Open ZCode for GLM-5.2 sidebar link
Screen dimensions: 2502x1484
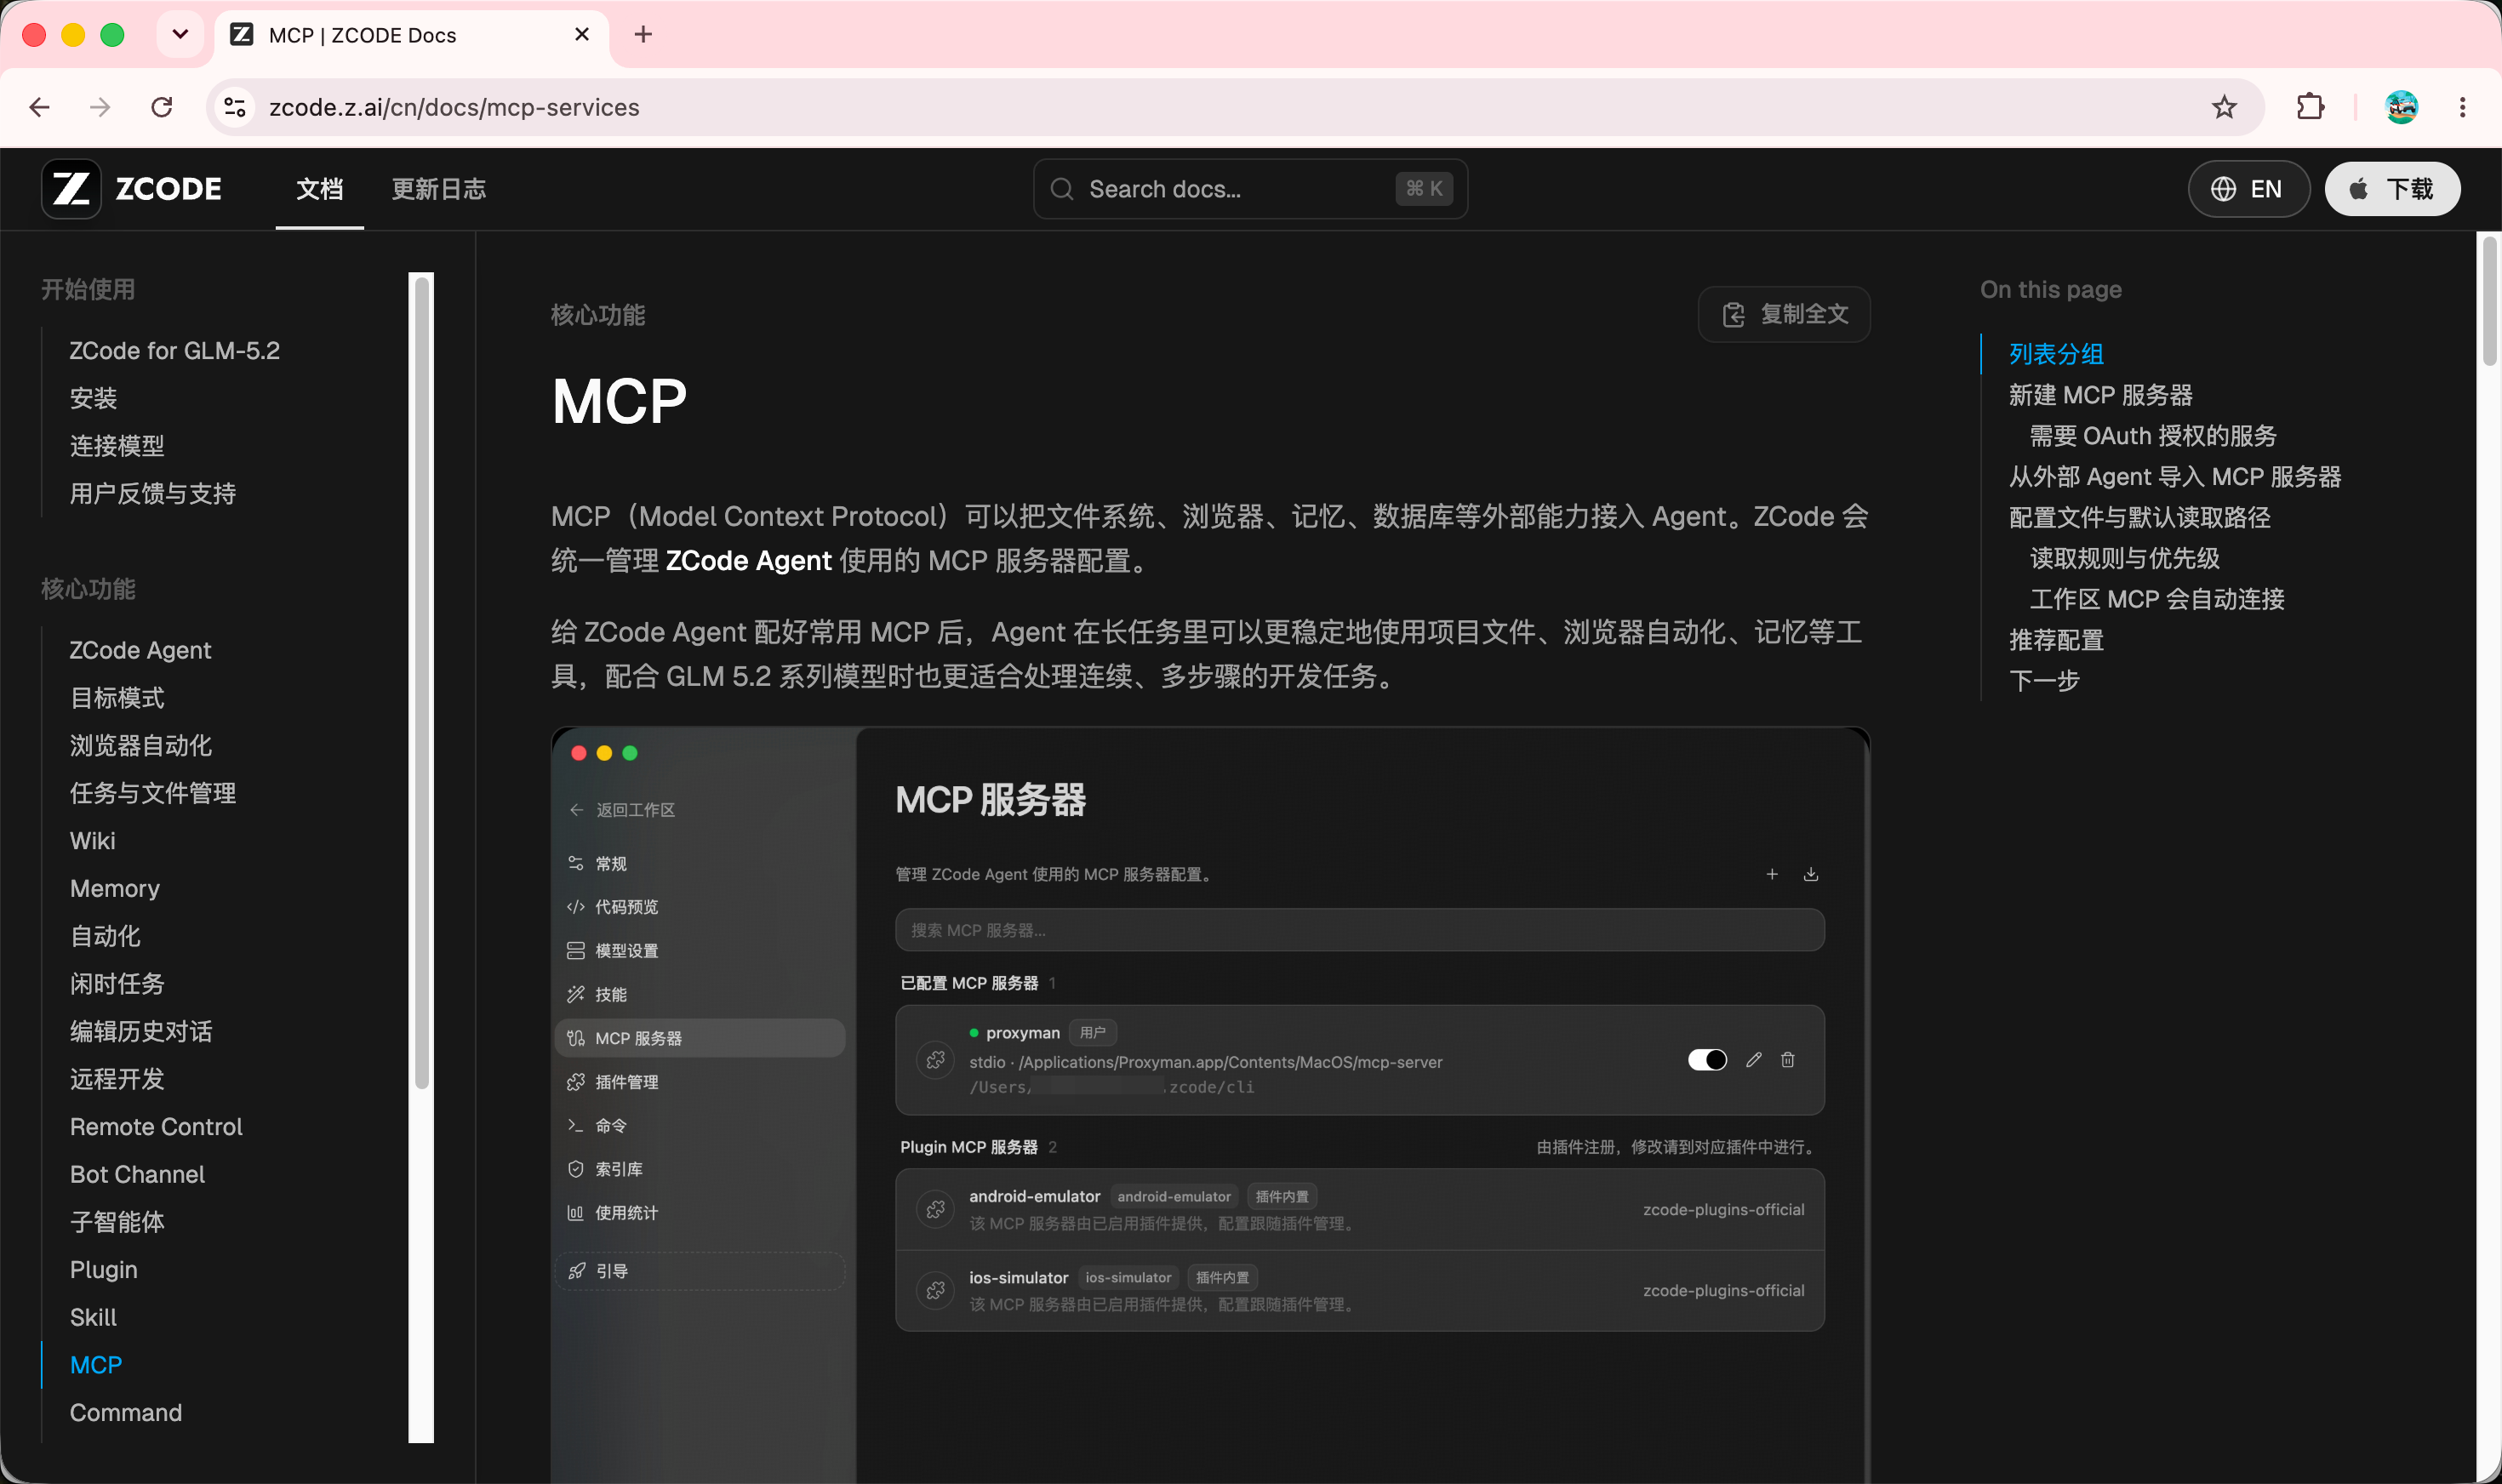pos(175,351)
